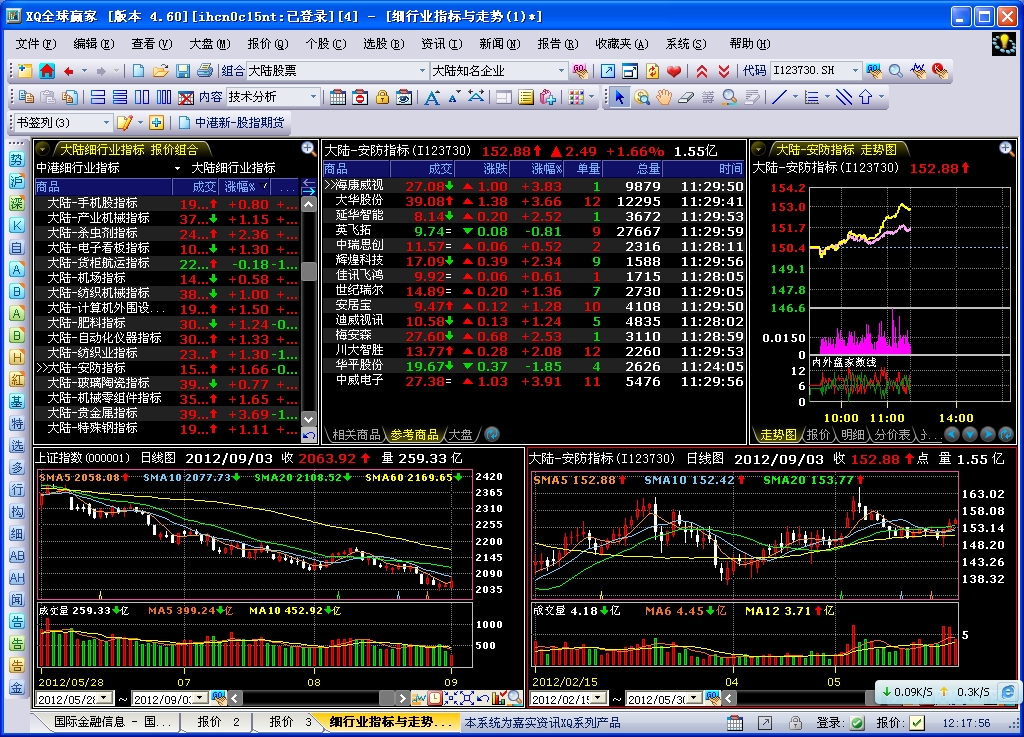Screen dimensions: 1024x737
Task: Click the 中港新-股指期货 bookmark link
Action: (232, 122)
